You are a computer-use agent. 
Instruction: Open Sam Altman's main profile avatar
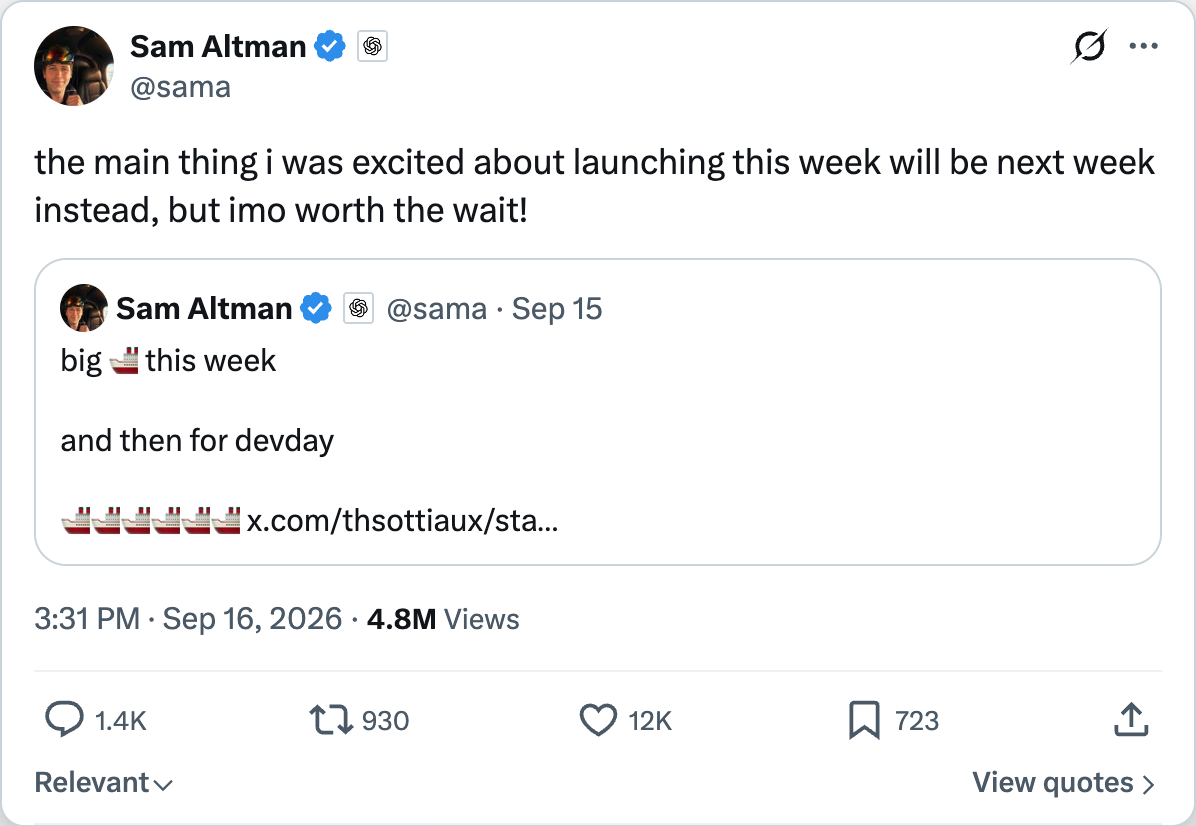point(74,66)
